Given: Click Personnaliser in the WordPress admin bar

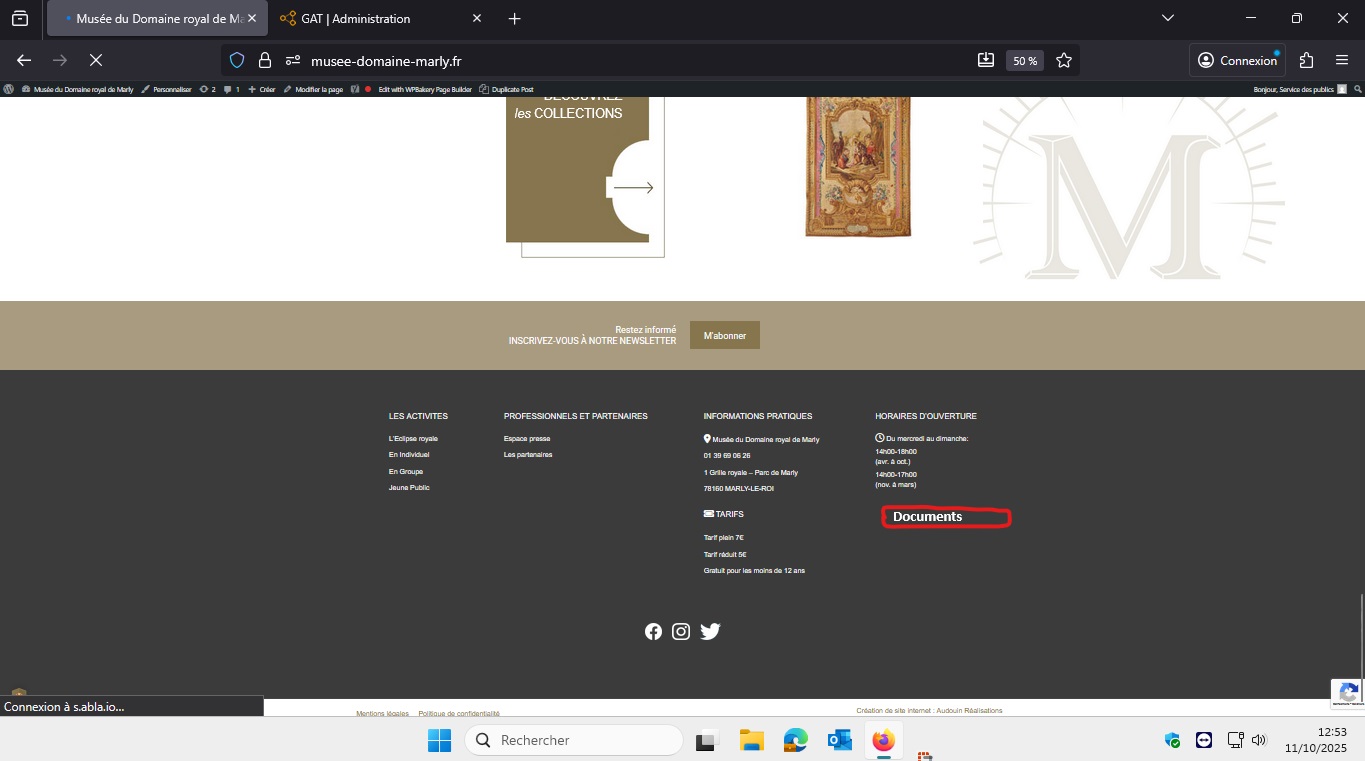Looking at the screenshot, I should coord(166,89).
